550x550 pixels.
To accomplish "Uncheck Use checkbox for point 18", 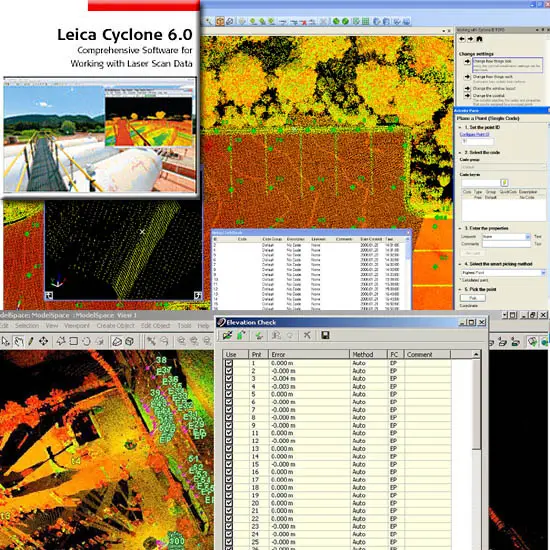I will (x=229, y=487).
